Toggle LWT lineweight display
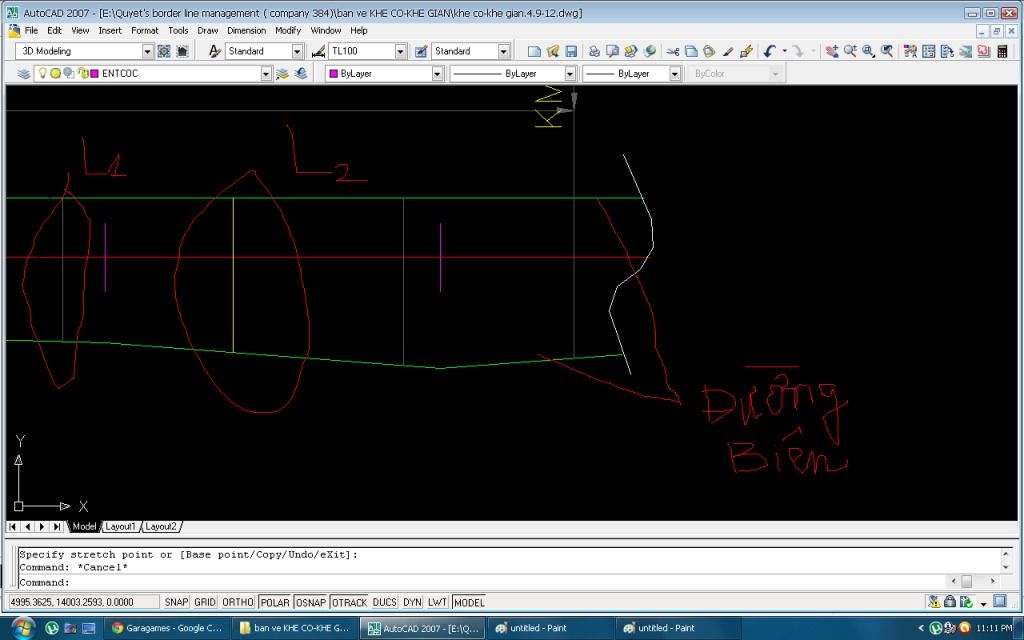 tap(437, 602)
